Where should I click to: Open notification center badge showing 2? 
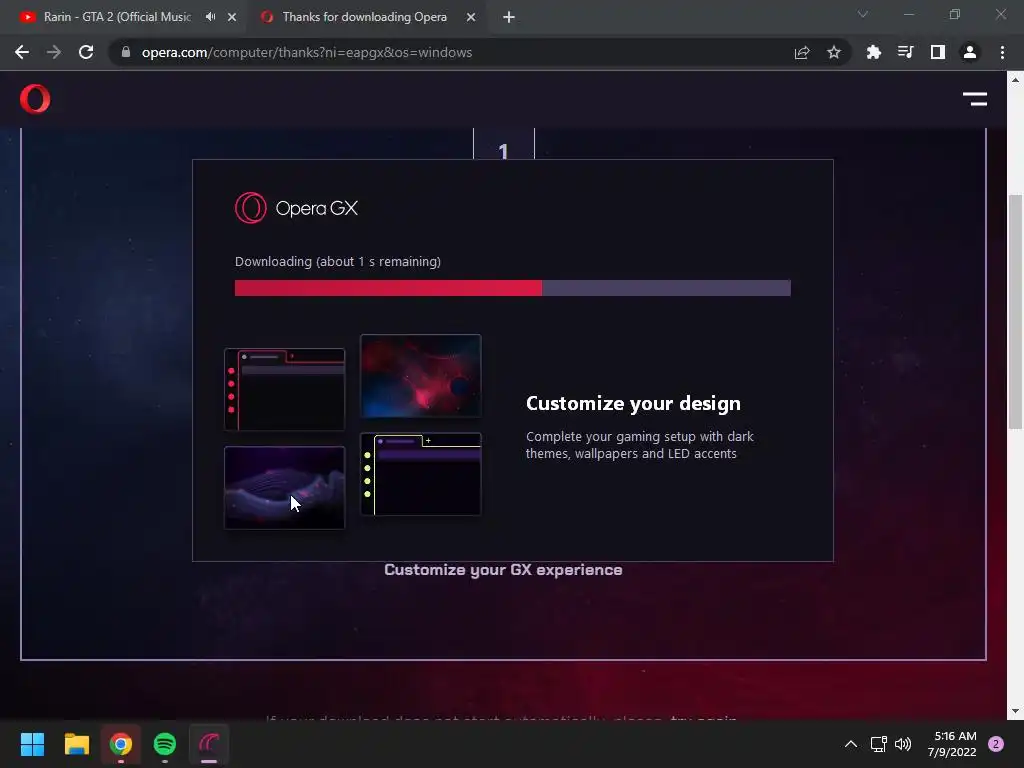pos(996,744)
